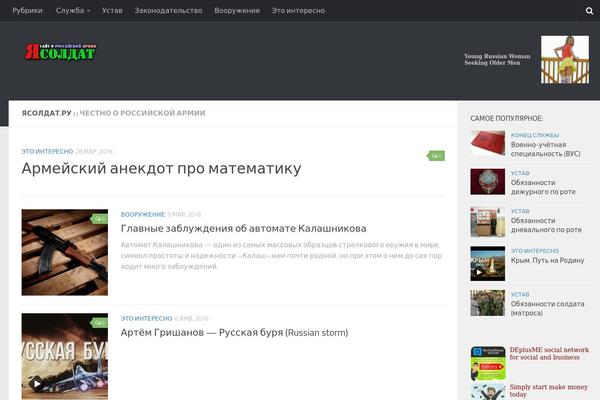
Task: Play the Русская буря video thumbnail
Action: coord(37,384)
